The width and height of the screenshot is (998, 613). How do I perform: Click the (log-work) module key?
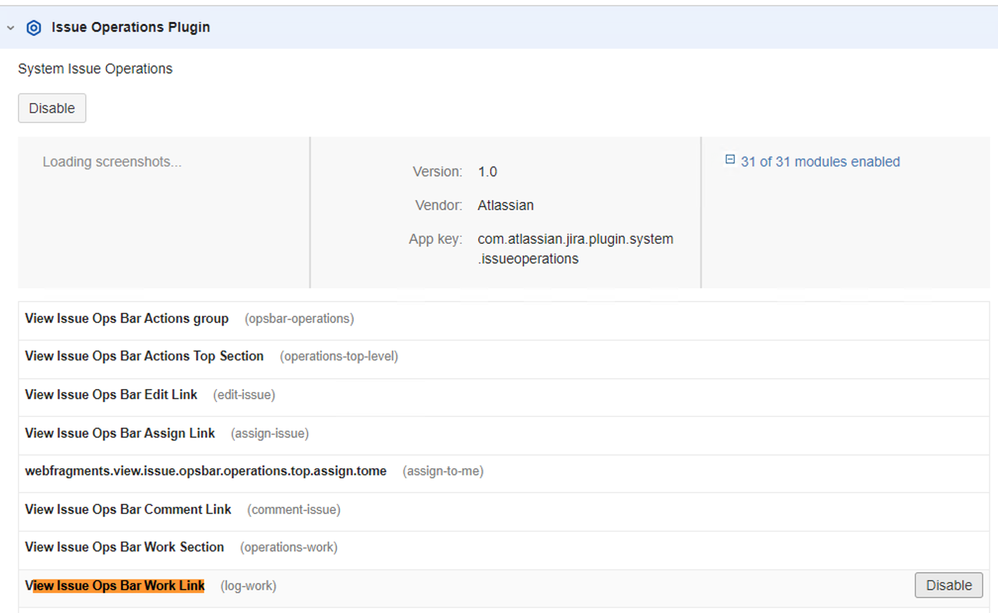point(248,586)
